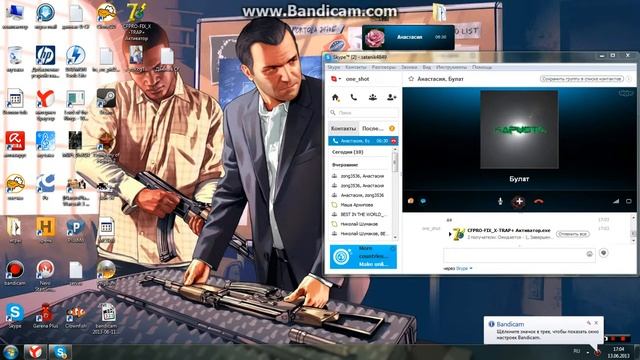Open the Звонки menu
This screenshot has width=640, height=360.
(409, 67)
